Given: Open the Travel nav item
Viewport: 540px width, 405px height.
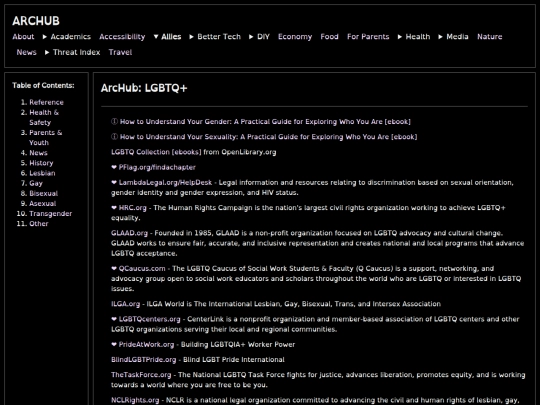Looking at the screenshot, I should tap(121, 52).
